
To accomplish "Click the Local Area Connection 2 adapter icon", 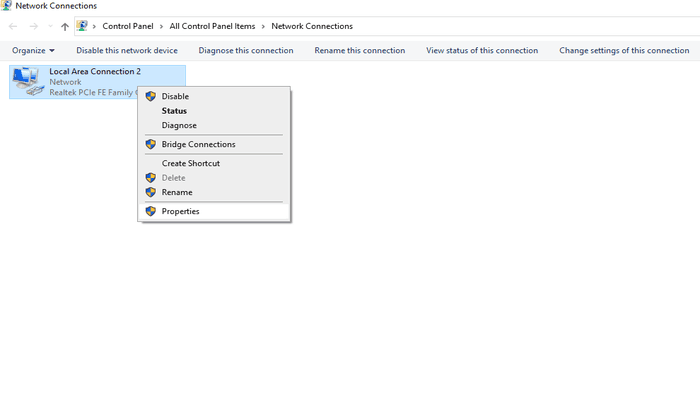I will coord(28,81).
